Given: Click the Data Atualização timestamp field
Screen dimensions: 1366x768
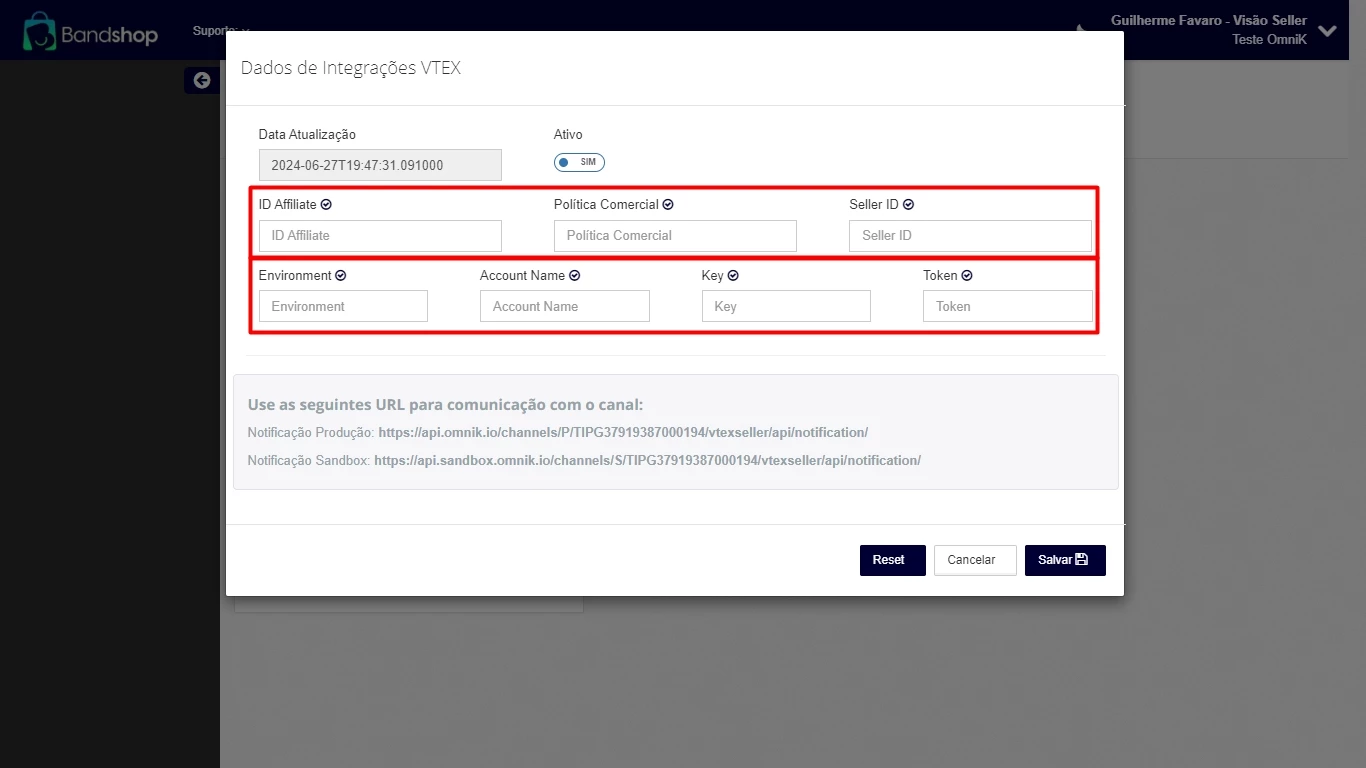Looking at the screenshot, I should click(380, 165).
